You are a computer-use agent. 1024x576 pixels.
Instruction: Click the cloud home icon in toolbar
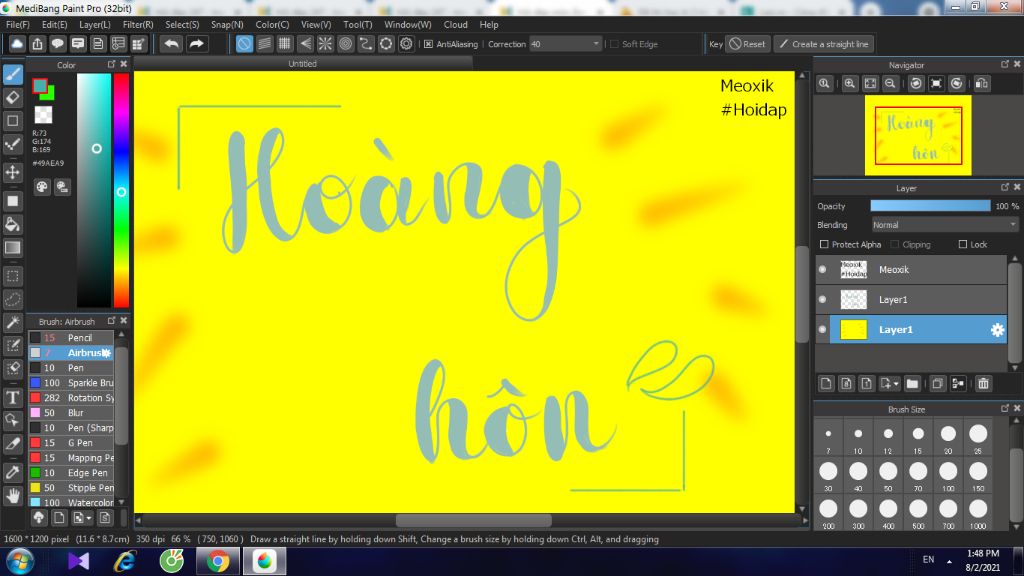click(17, 44)
